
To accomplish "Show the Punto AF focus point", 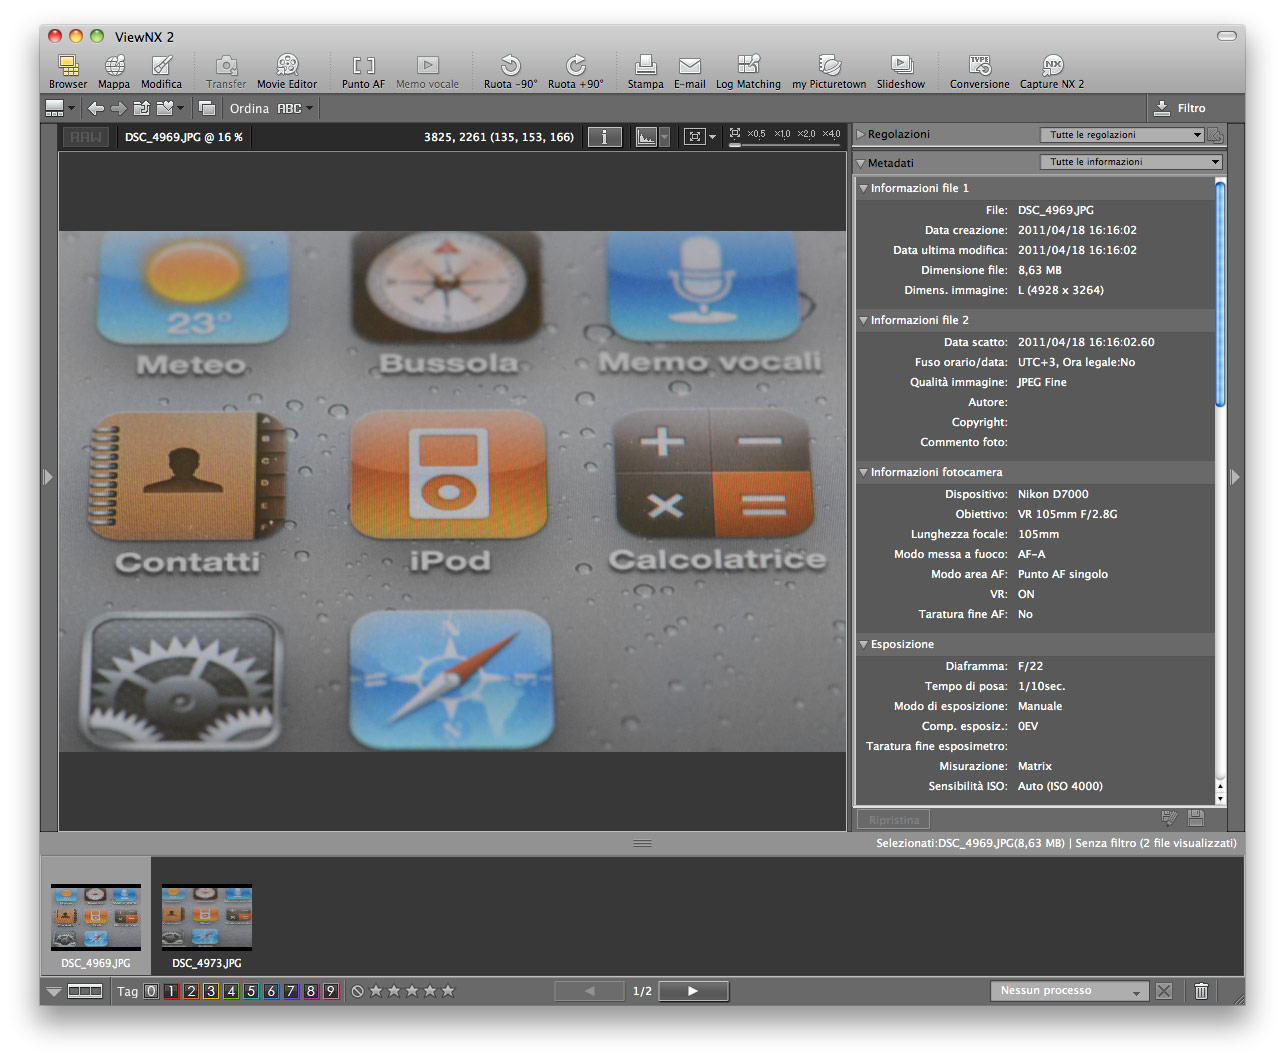I will (x=363, y=71).
